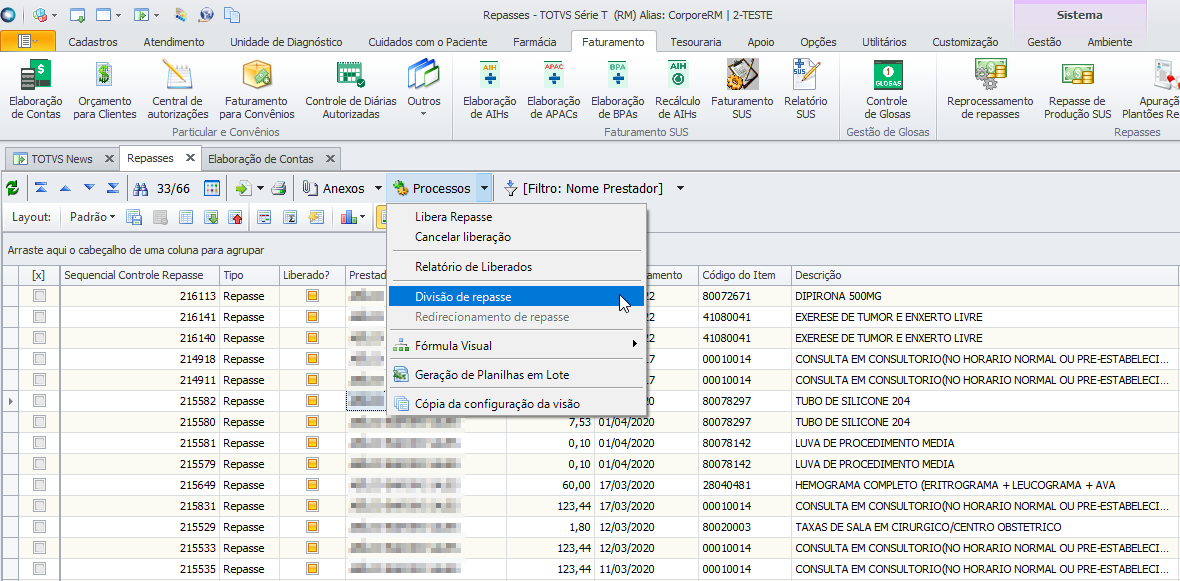Click the printer icon in the toolbar
Viewport: 1180px width, 581px height.
(x=279, y=188)
